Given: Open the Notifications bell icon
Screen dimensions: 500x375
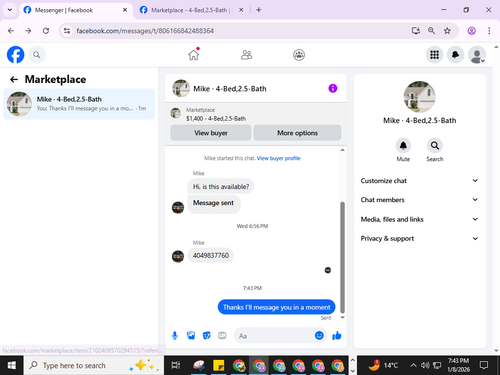Looking at the screenshot, I should pos(456,55).
